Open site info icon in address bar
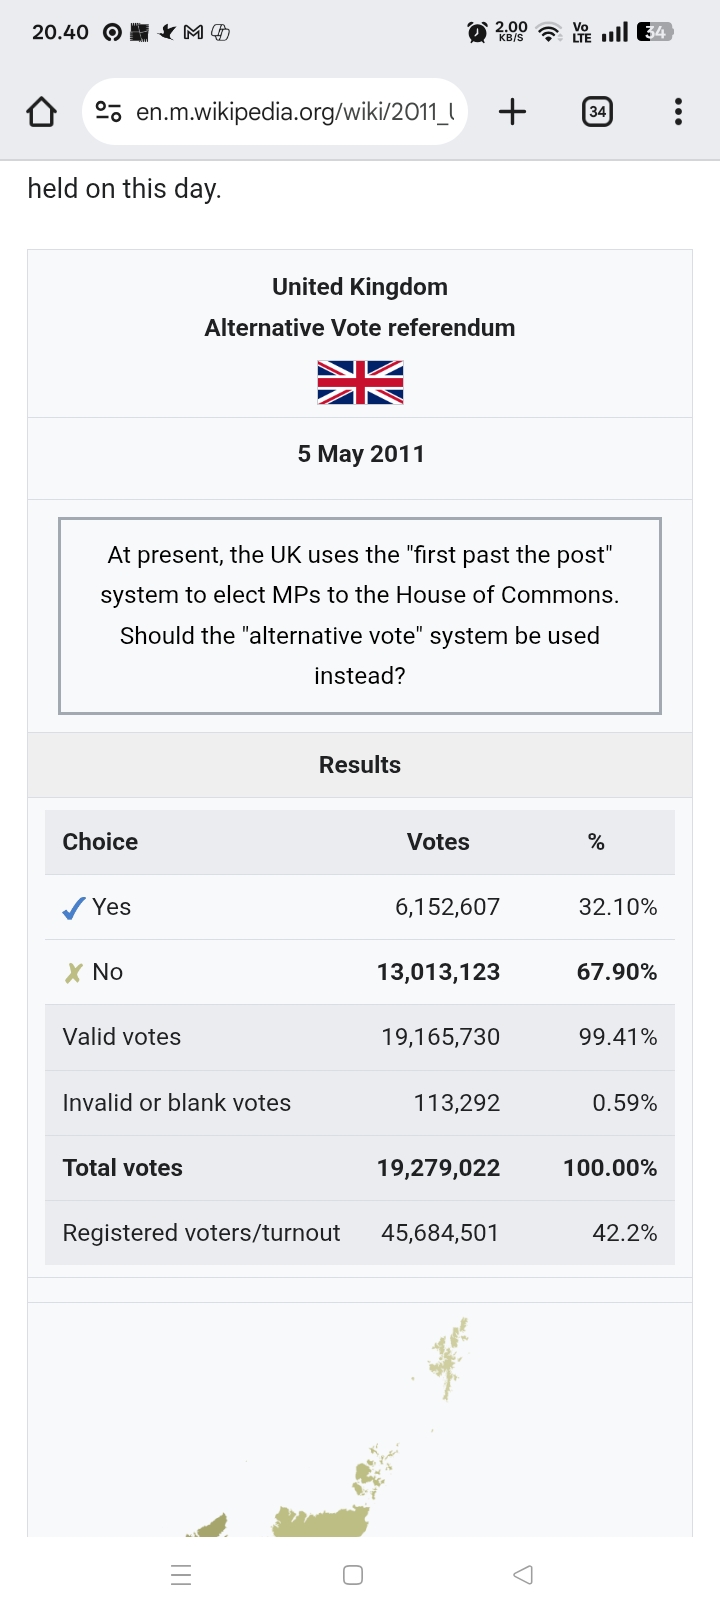The image size is (720, 1612). pyautogui.click(x=108, y=112)
